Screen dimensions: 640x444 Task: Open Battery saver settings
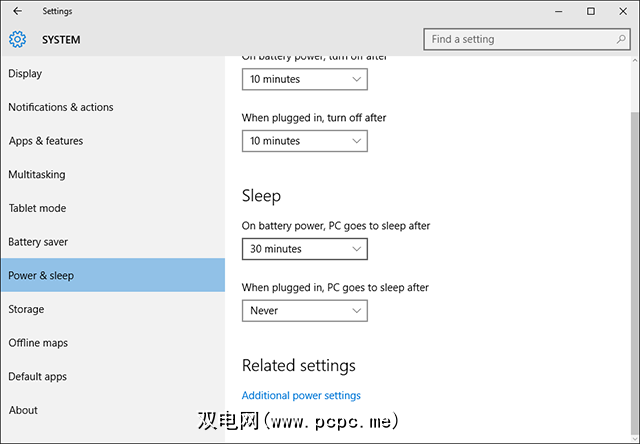(x=38, y=242)
